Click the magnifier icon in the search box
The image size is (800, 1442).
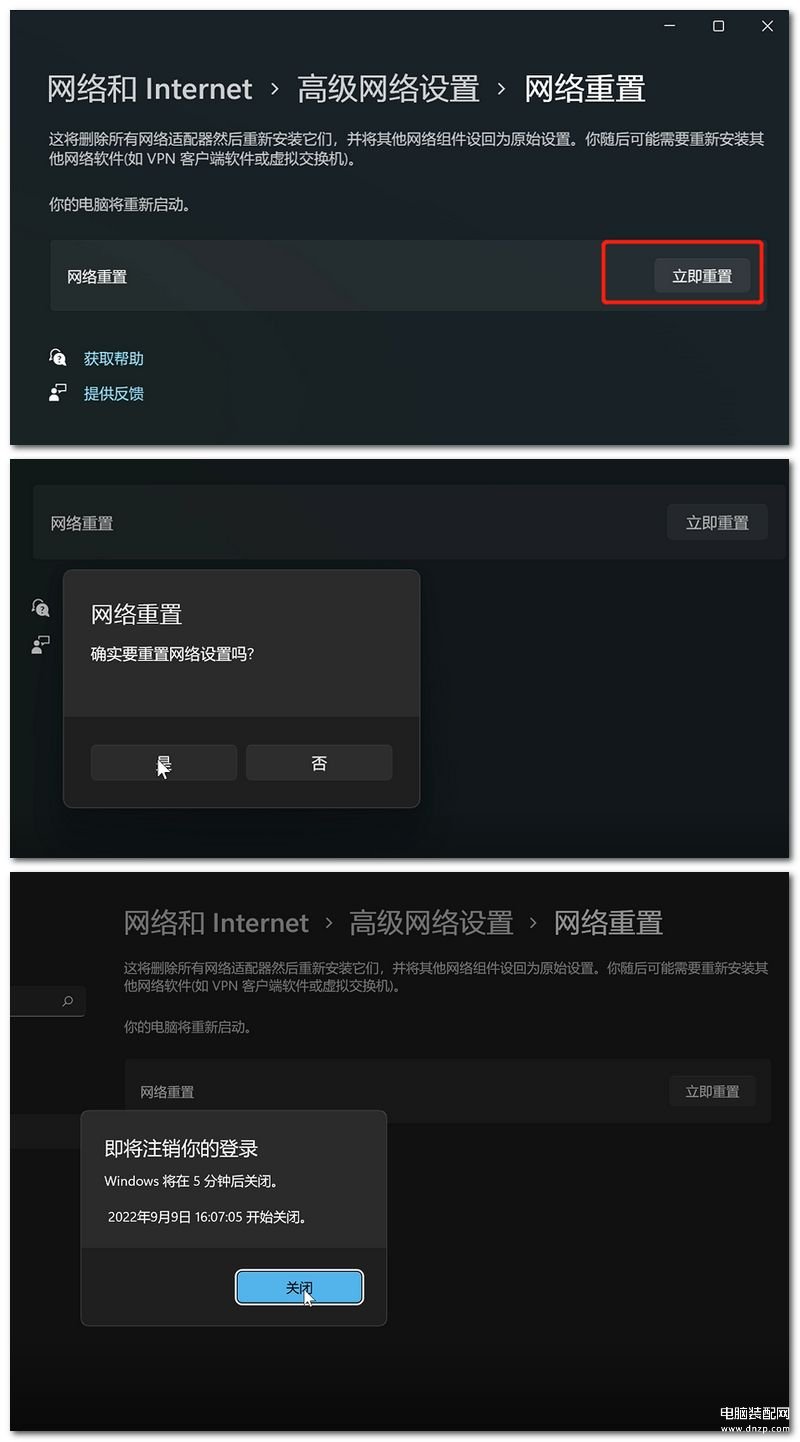tap(68, 1001)
